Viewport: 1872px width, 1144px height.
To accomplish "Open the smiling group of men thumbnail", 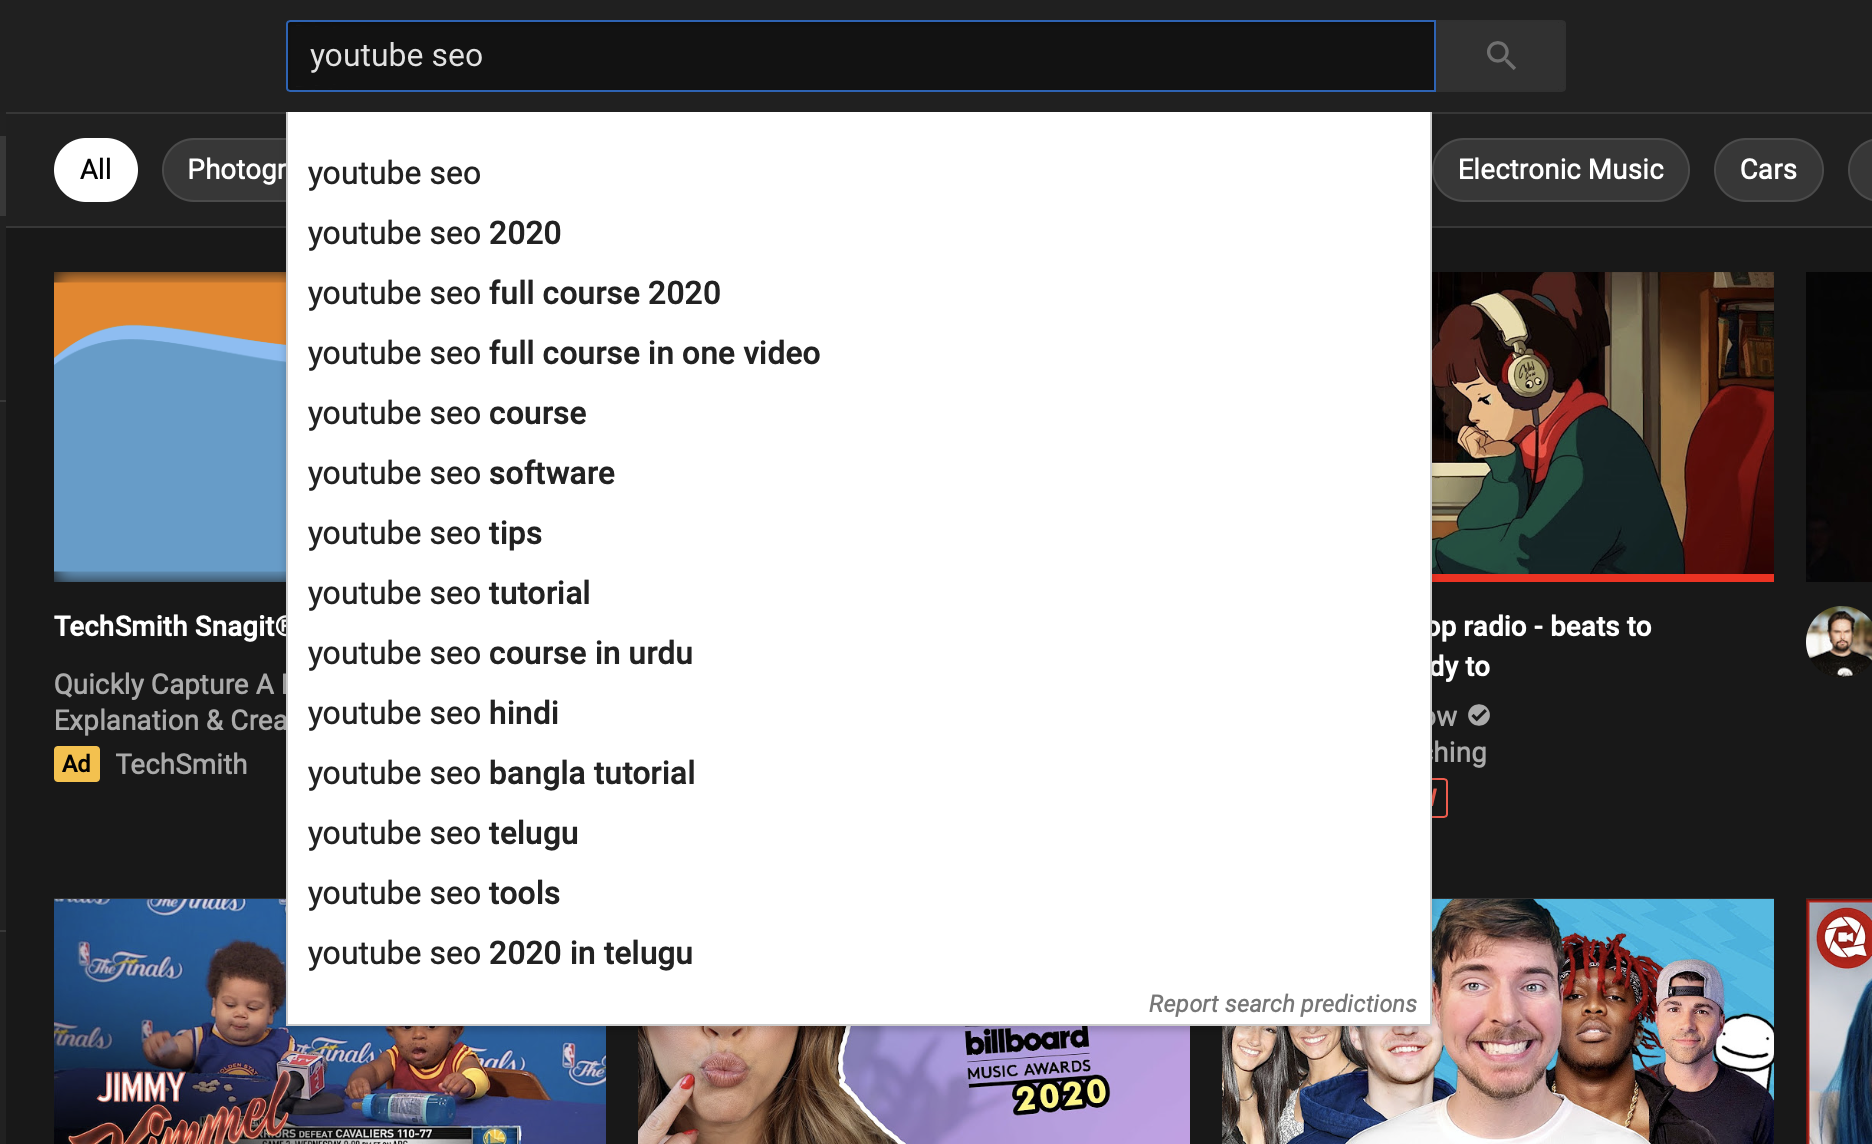I will click(1603, 1021).
